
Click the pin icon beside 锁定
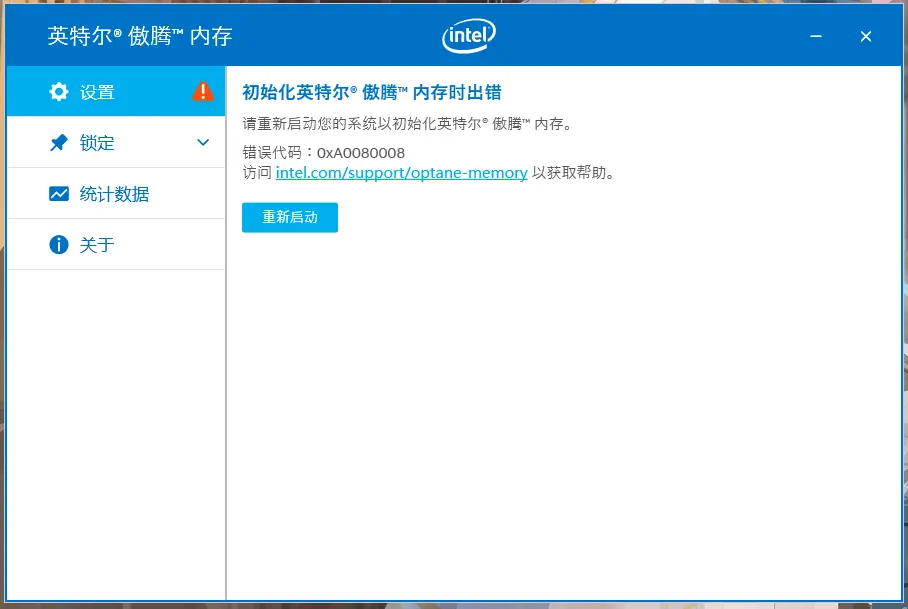pyautogui.click(x=59, y=143)
